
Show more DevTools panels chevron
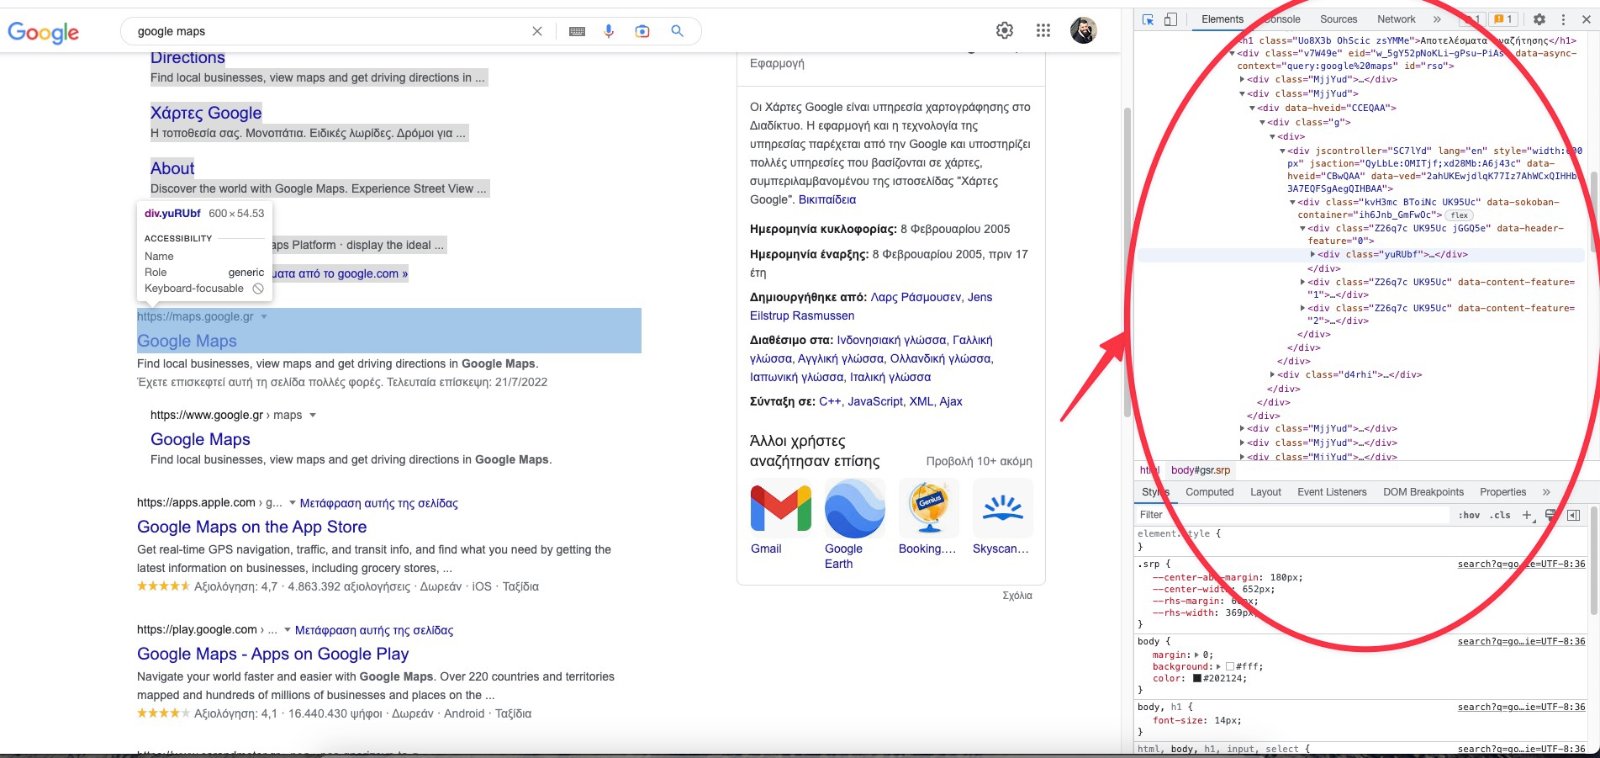pyautogui.click(x=1437, y=19)
